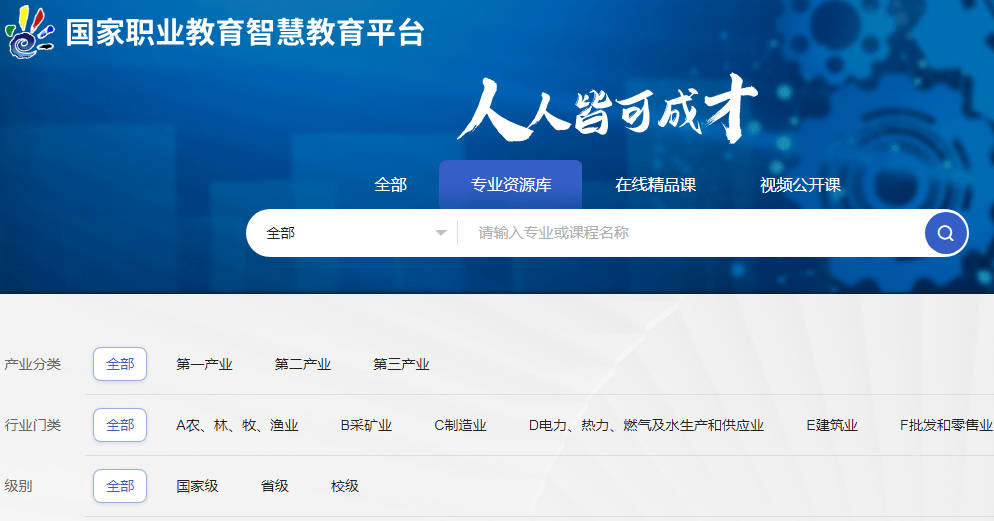The image size is (994, 521).
Task: Choose the A农、林、牧、渔业 industry filter
Action: point(237,425)
